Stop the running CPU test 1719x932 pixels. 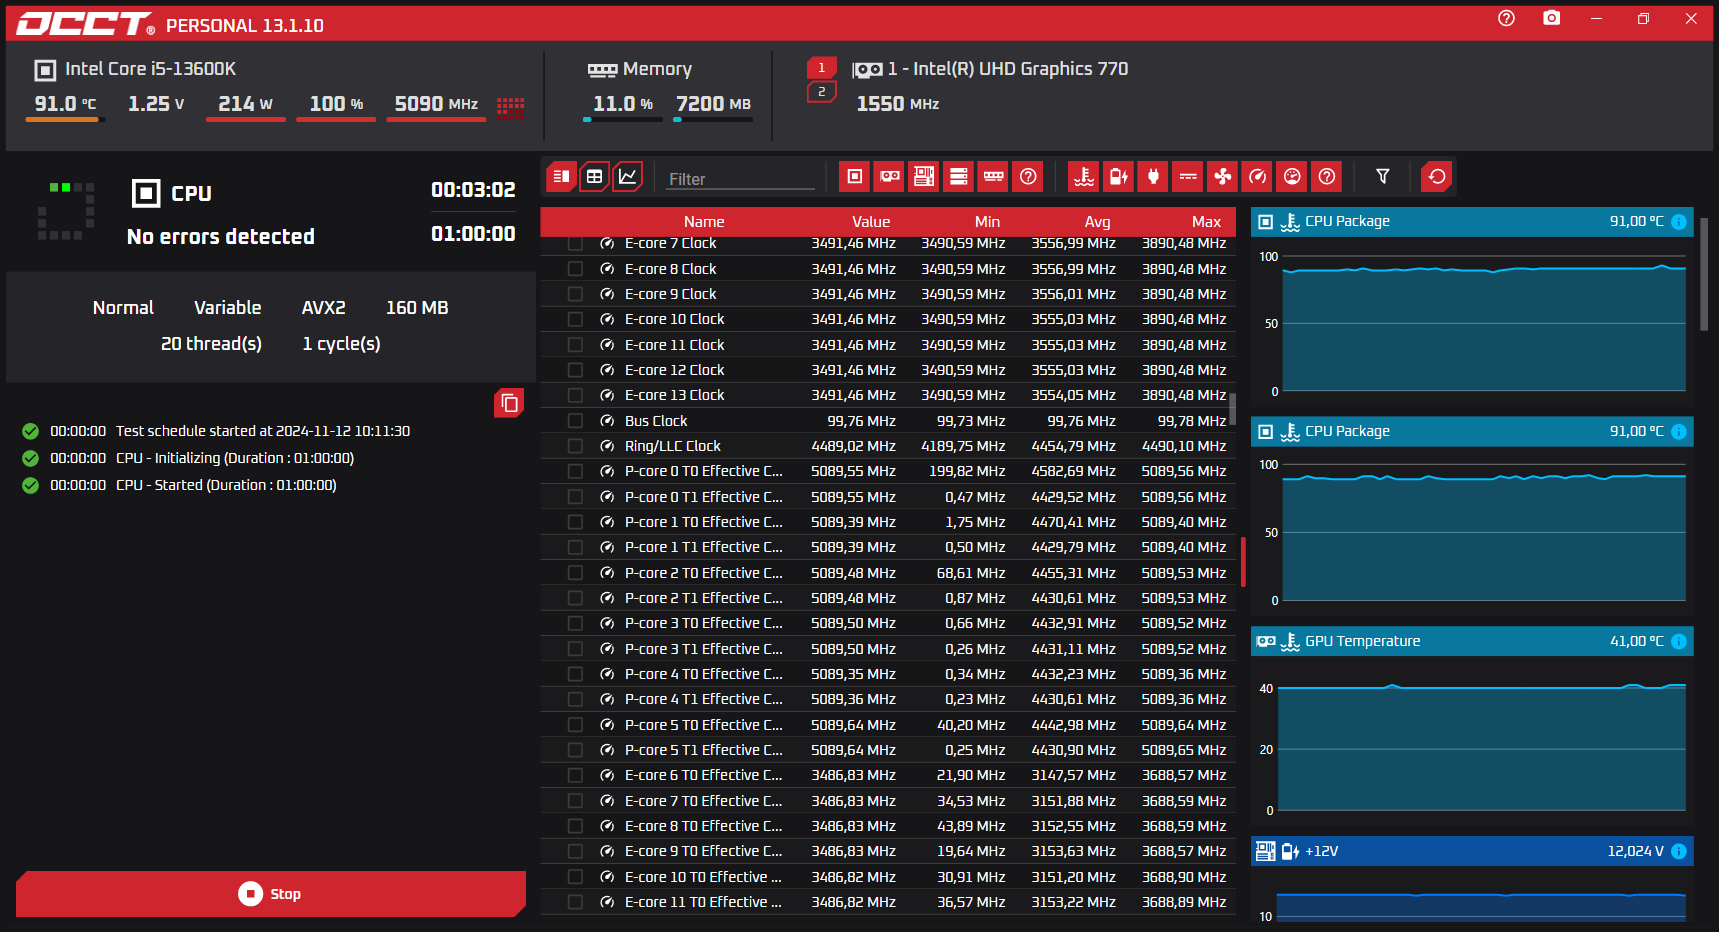pos(271,894)
